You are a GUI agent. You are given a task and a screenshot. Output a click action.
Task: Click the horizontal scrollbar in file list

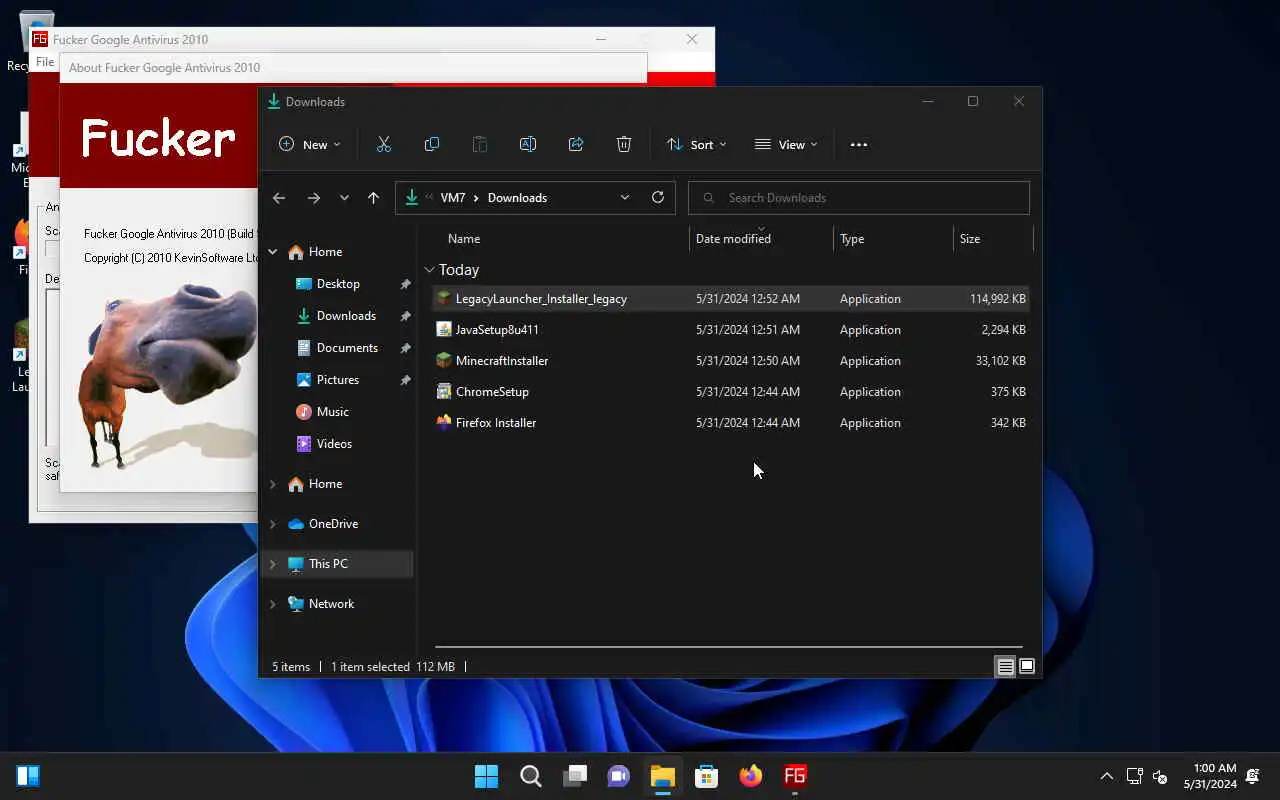coord(729,647)
